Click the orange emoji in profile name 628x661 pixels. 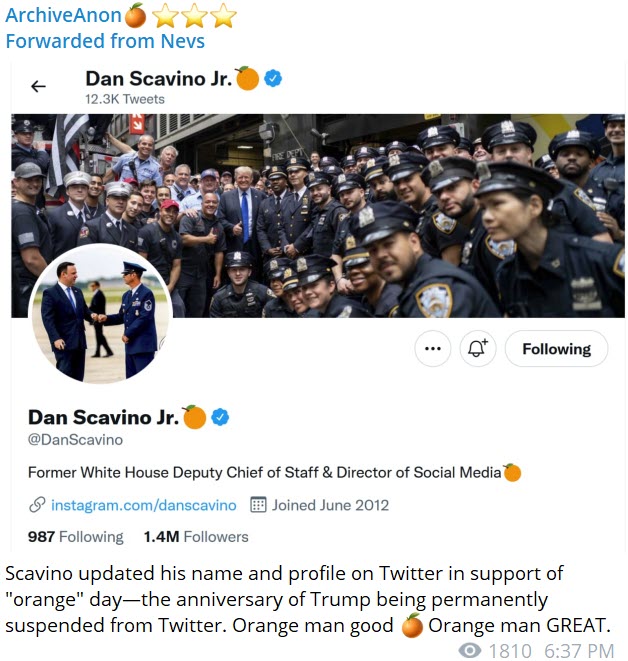click(x=194, y=417)
